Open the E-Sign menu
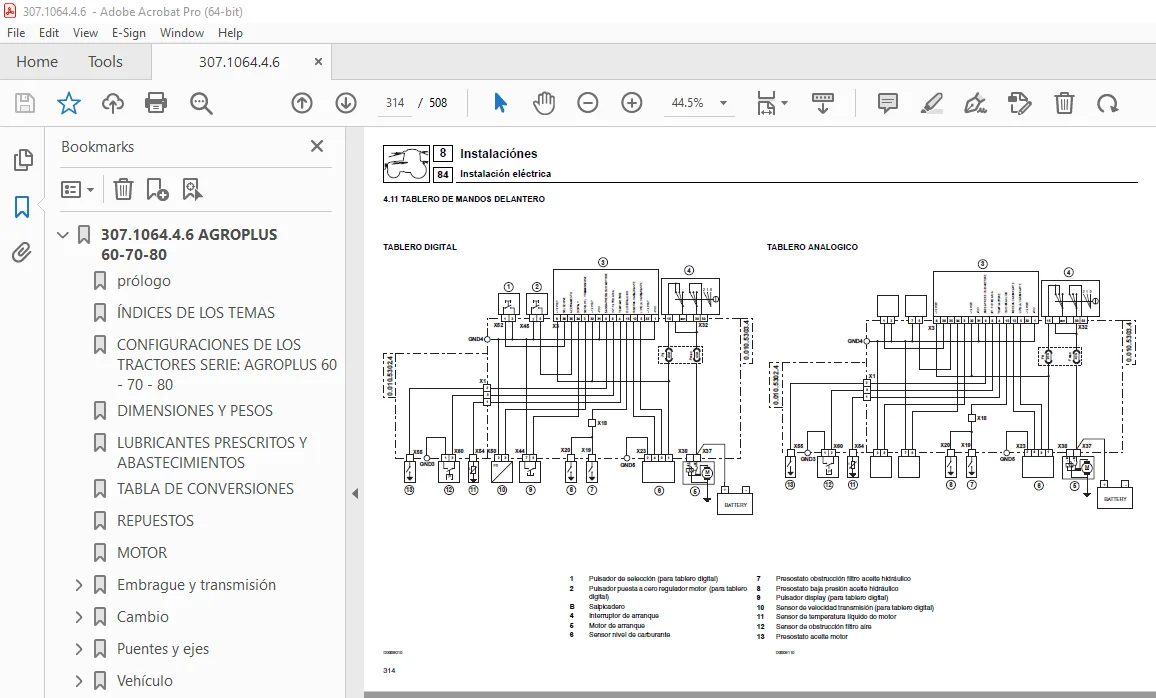This screenshot has height=698, width=1156. point(128,32)
